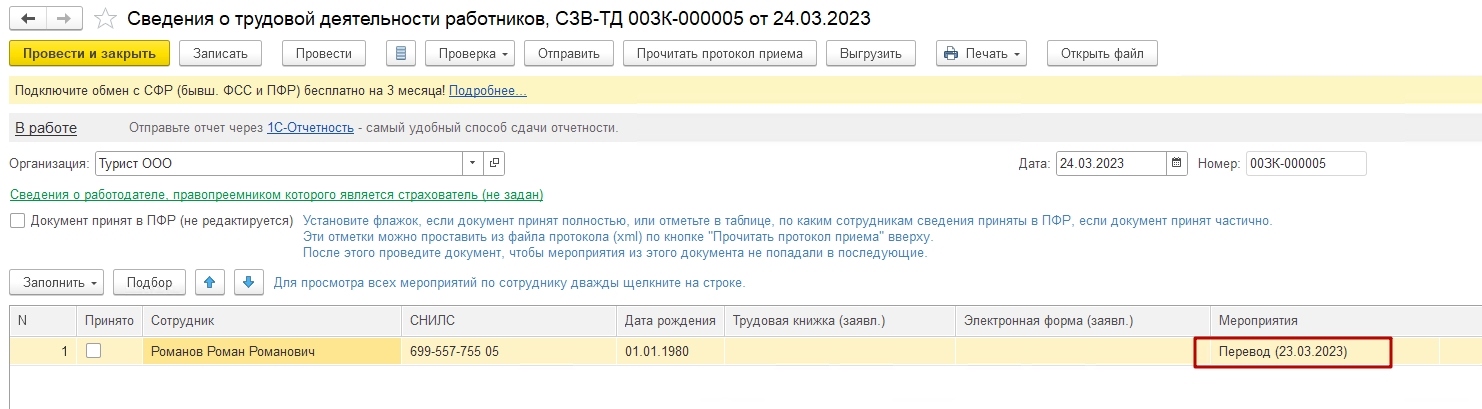The image size is (1482, 409).
Task: Follow the 1С-Отчетность link
Action: click(x=310, y=128)
